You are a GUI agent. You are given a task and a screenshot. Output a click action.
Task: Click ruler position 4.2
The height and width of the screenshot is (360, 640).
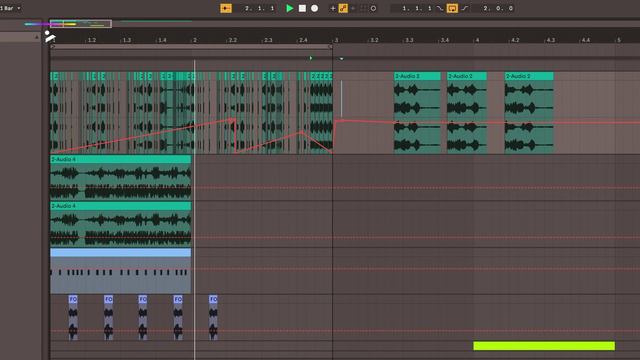coord(515,40)
